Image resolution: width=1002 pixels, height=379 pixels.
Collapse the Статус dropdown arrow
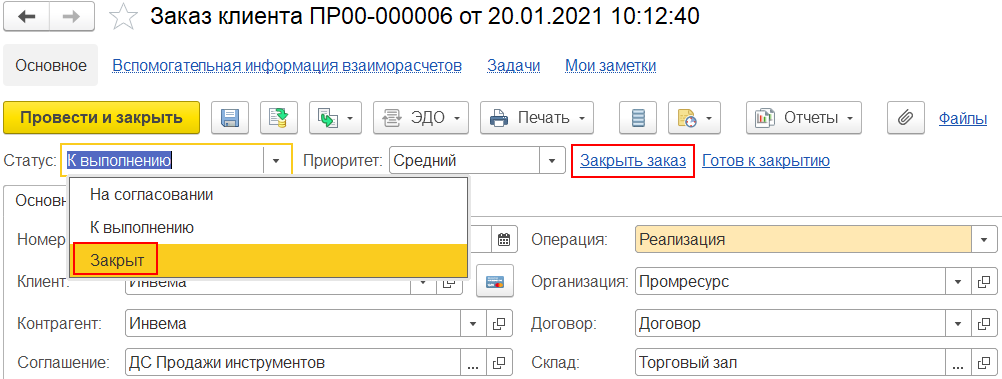(277, 160)
